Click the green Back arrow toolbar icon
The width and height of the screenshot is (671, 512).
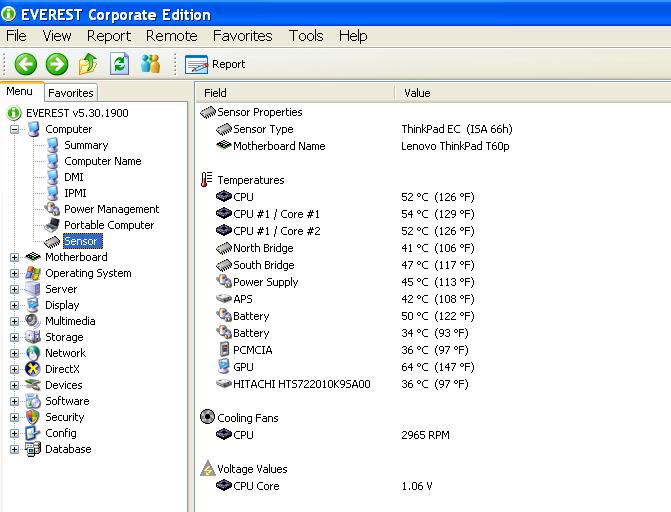pos(25,64)
